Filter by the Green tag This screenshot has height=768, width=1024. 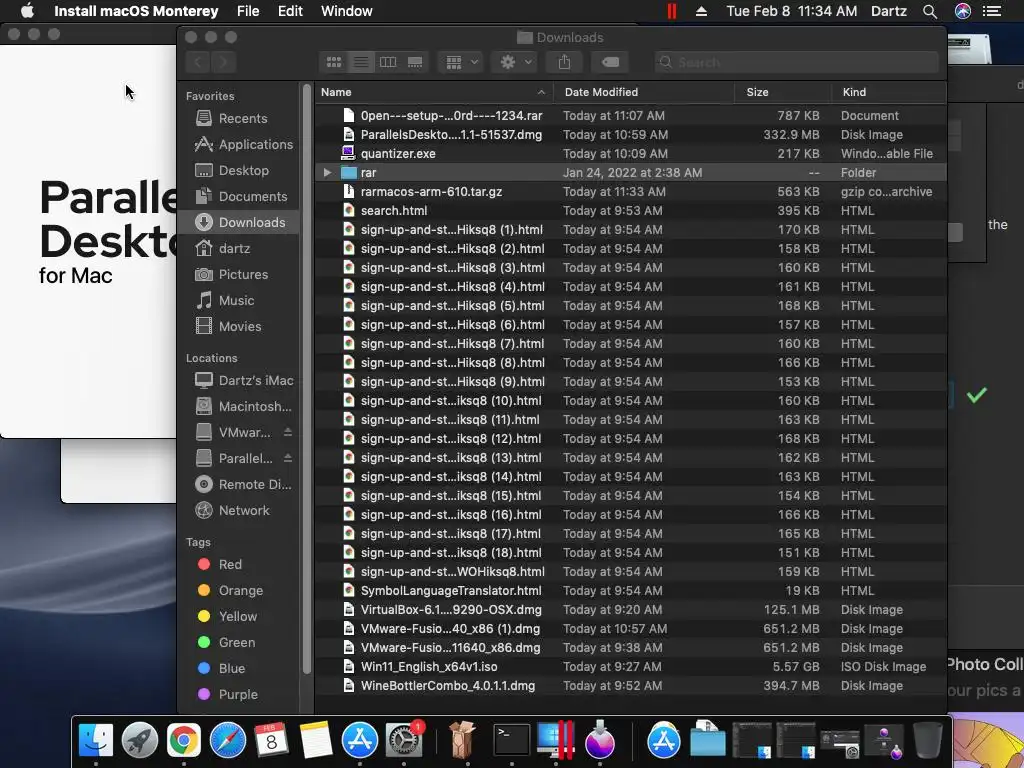pos(238,643)
